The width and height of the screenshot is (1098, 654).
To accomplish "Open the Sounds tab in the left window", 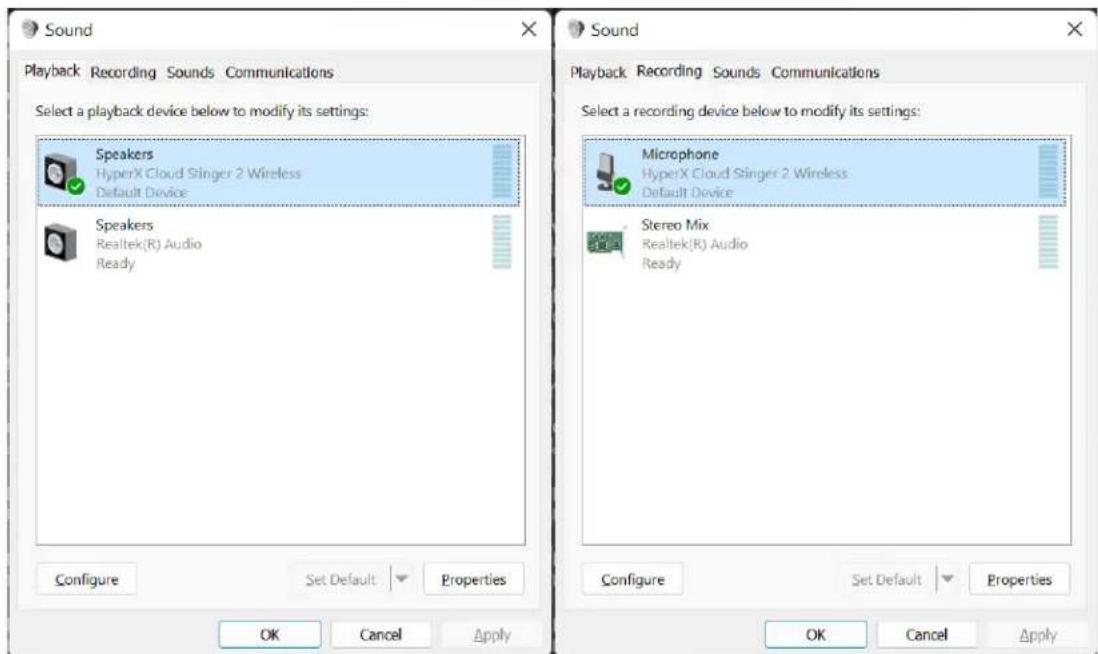I will 191,72.
